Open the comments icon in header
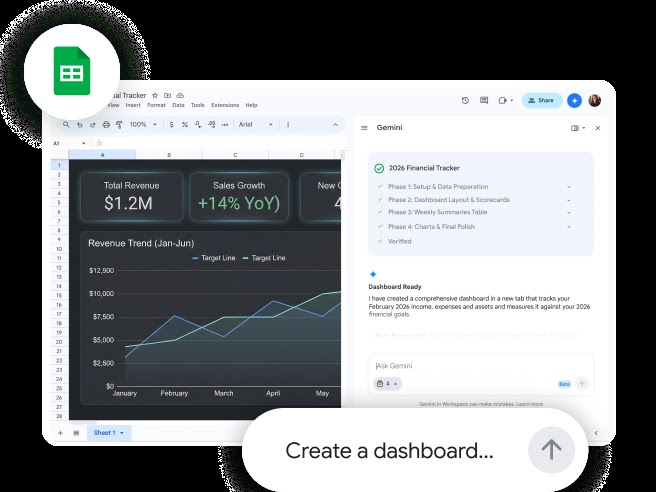 point(484,100)
